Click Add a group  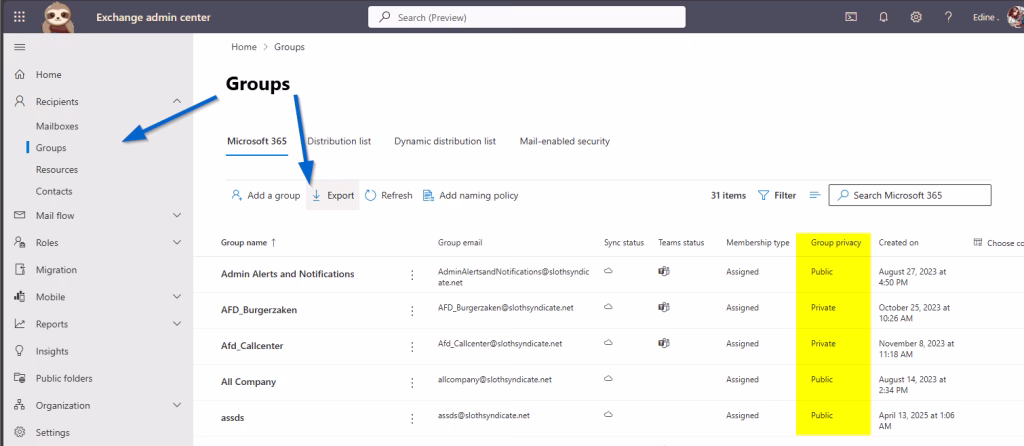click(x=265, y=195)
